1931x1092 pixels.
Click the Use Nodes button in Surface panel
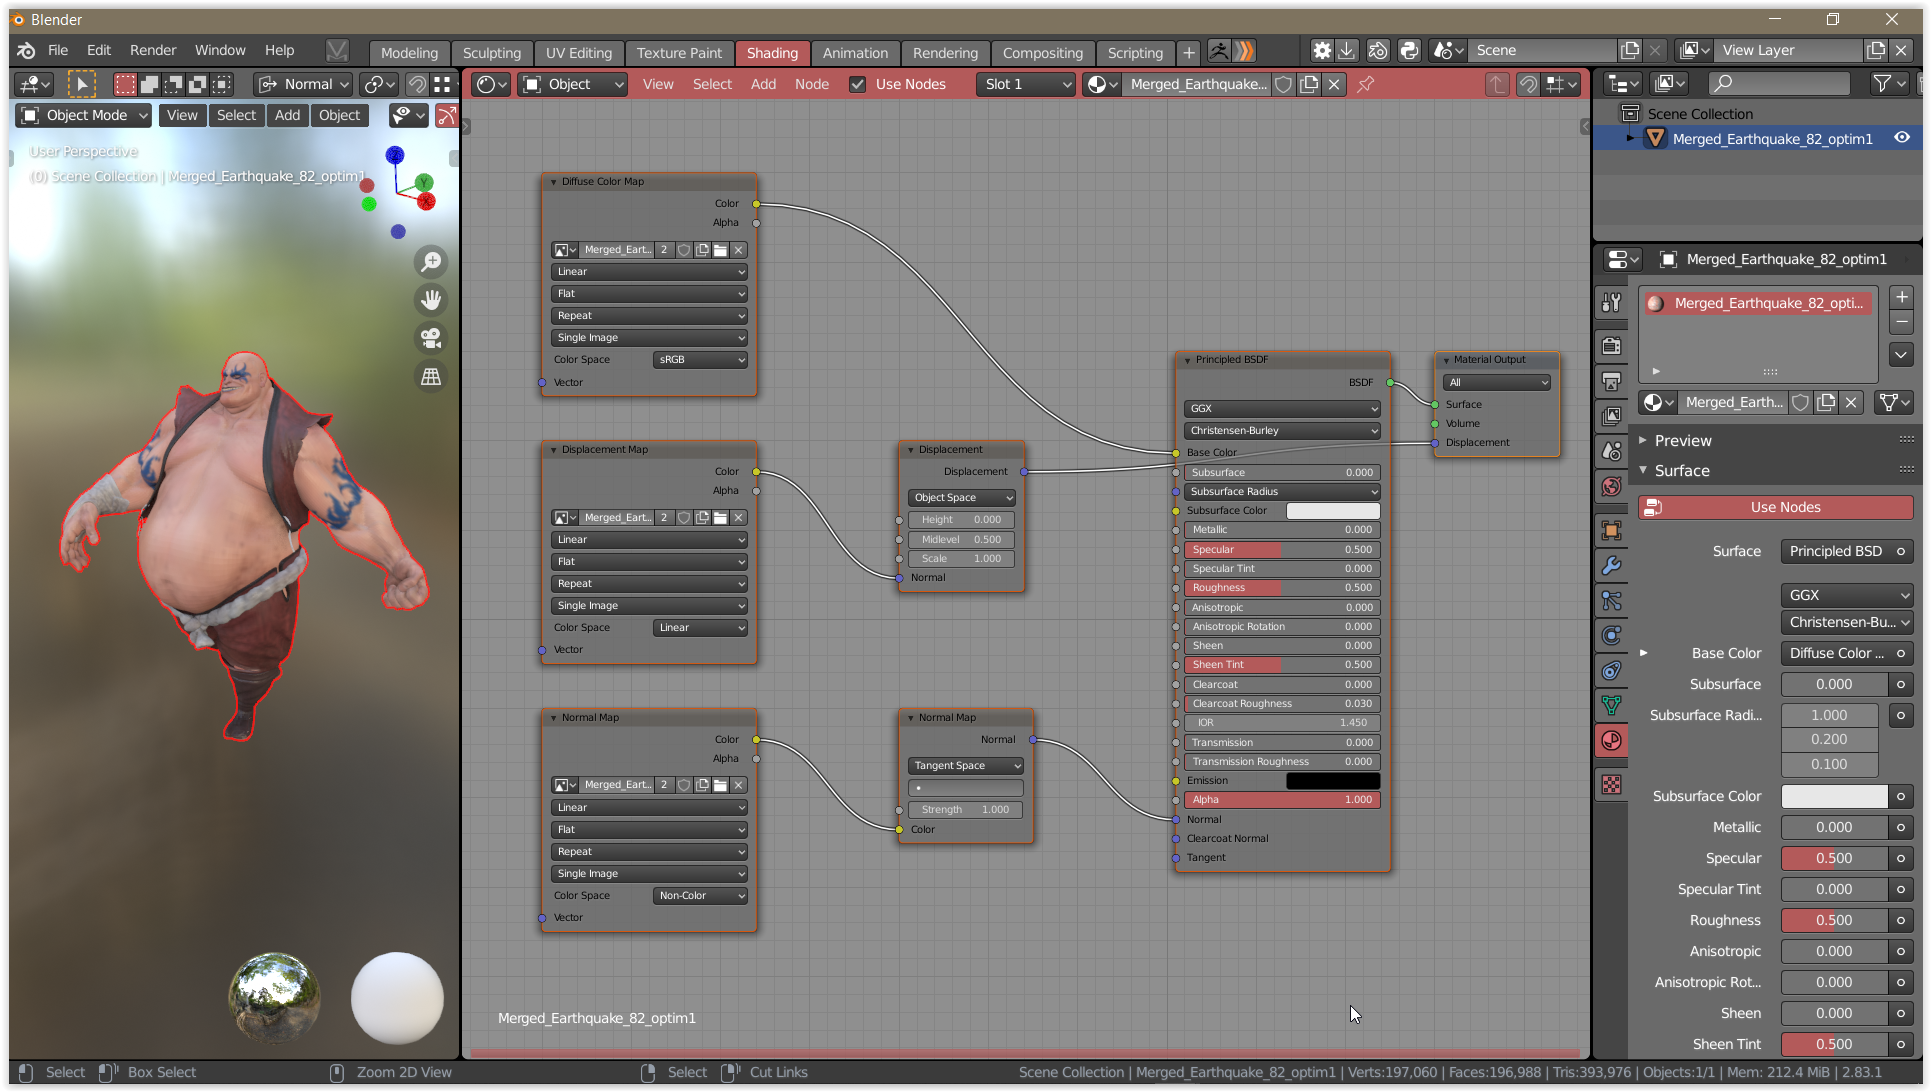[1776, 507]
